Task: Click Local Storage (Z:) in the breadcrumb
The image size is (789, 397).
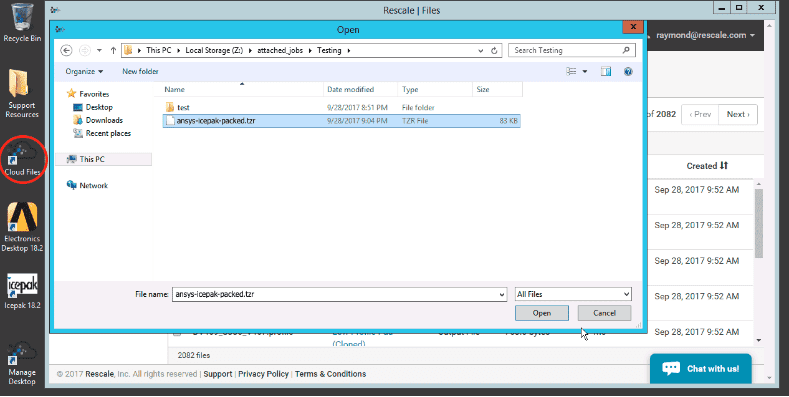Action: 214,50
